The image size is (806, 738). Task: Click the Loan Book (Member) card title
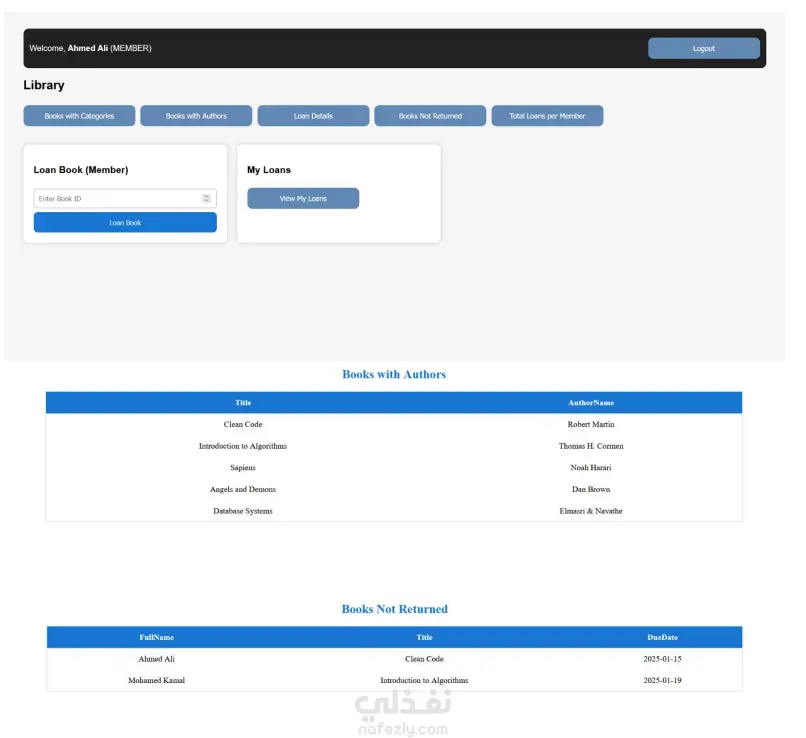click(81, 170)
